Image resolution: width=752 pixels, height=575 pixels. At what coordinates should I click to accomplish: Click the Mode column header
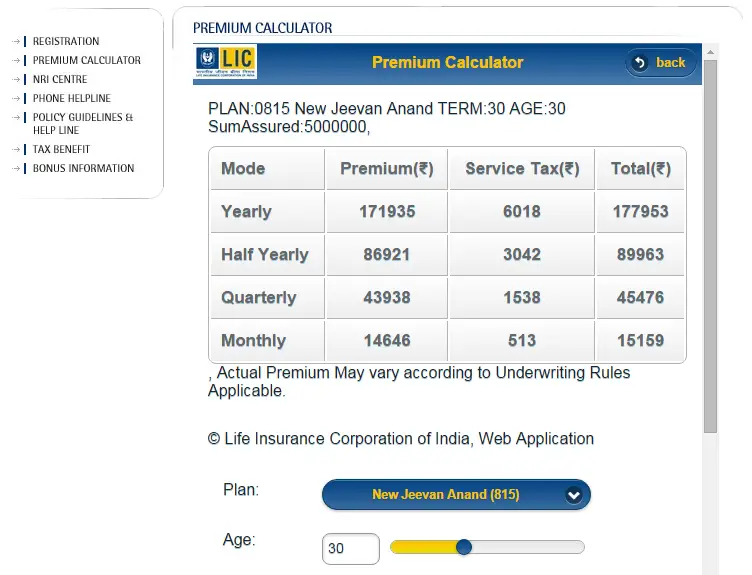(x=243, y=168)
